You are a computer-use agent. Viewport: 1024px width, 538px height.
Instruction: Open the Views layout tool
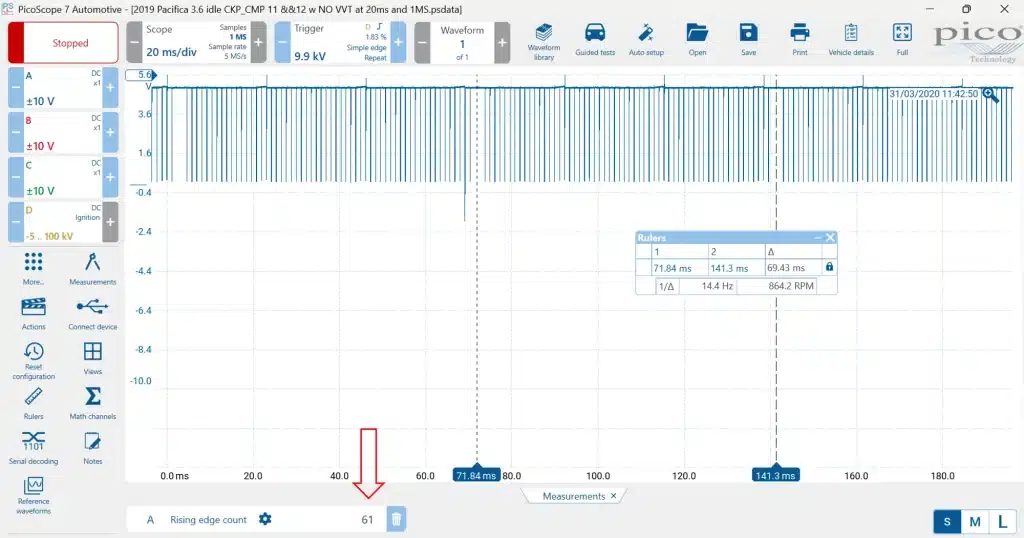[93, 358]
